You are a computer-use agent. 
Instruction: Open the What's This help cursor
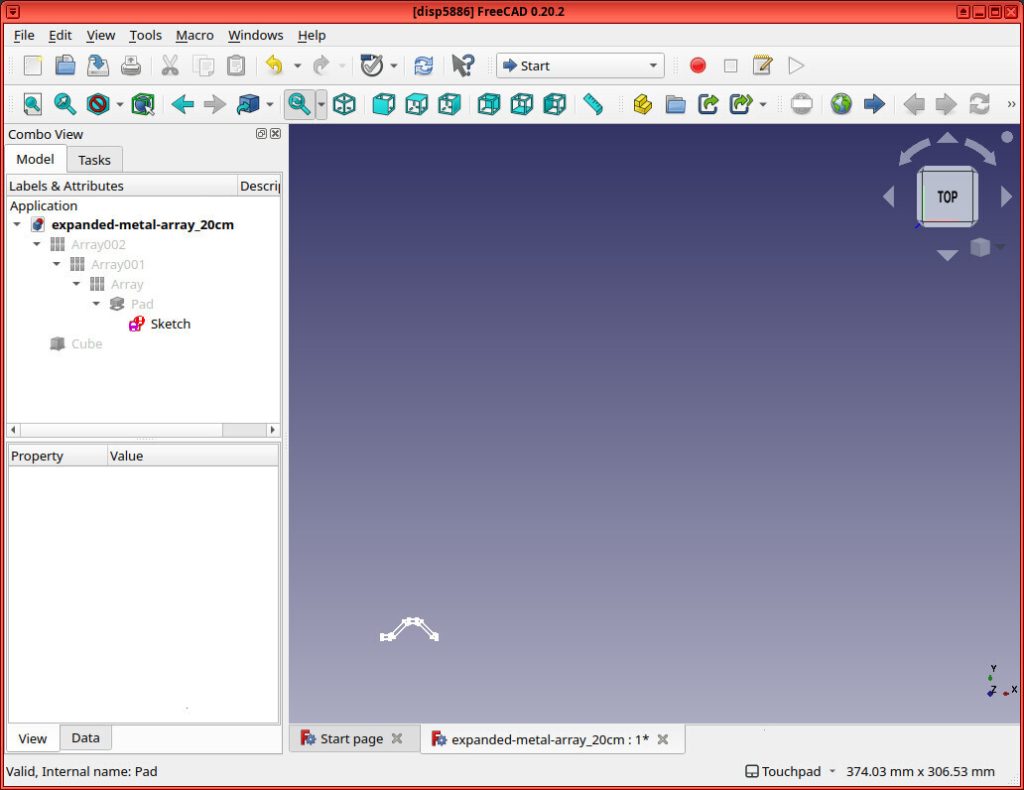click(x=461, y=65)
